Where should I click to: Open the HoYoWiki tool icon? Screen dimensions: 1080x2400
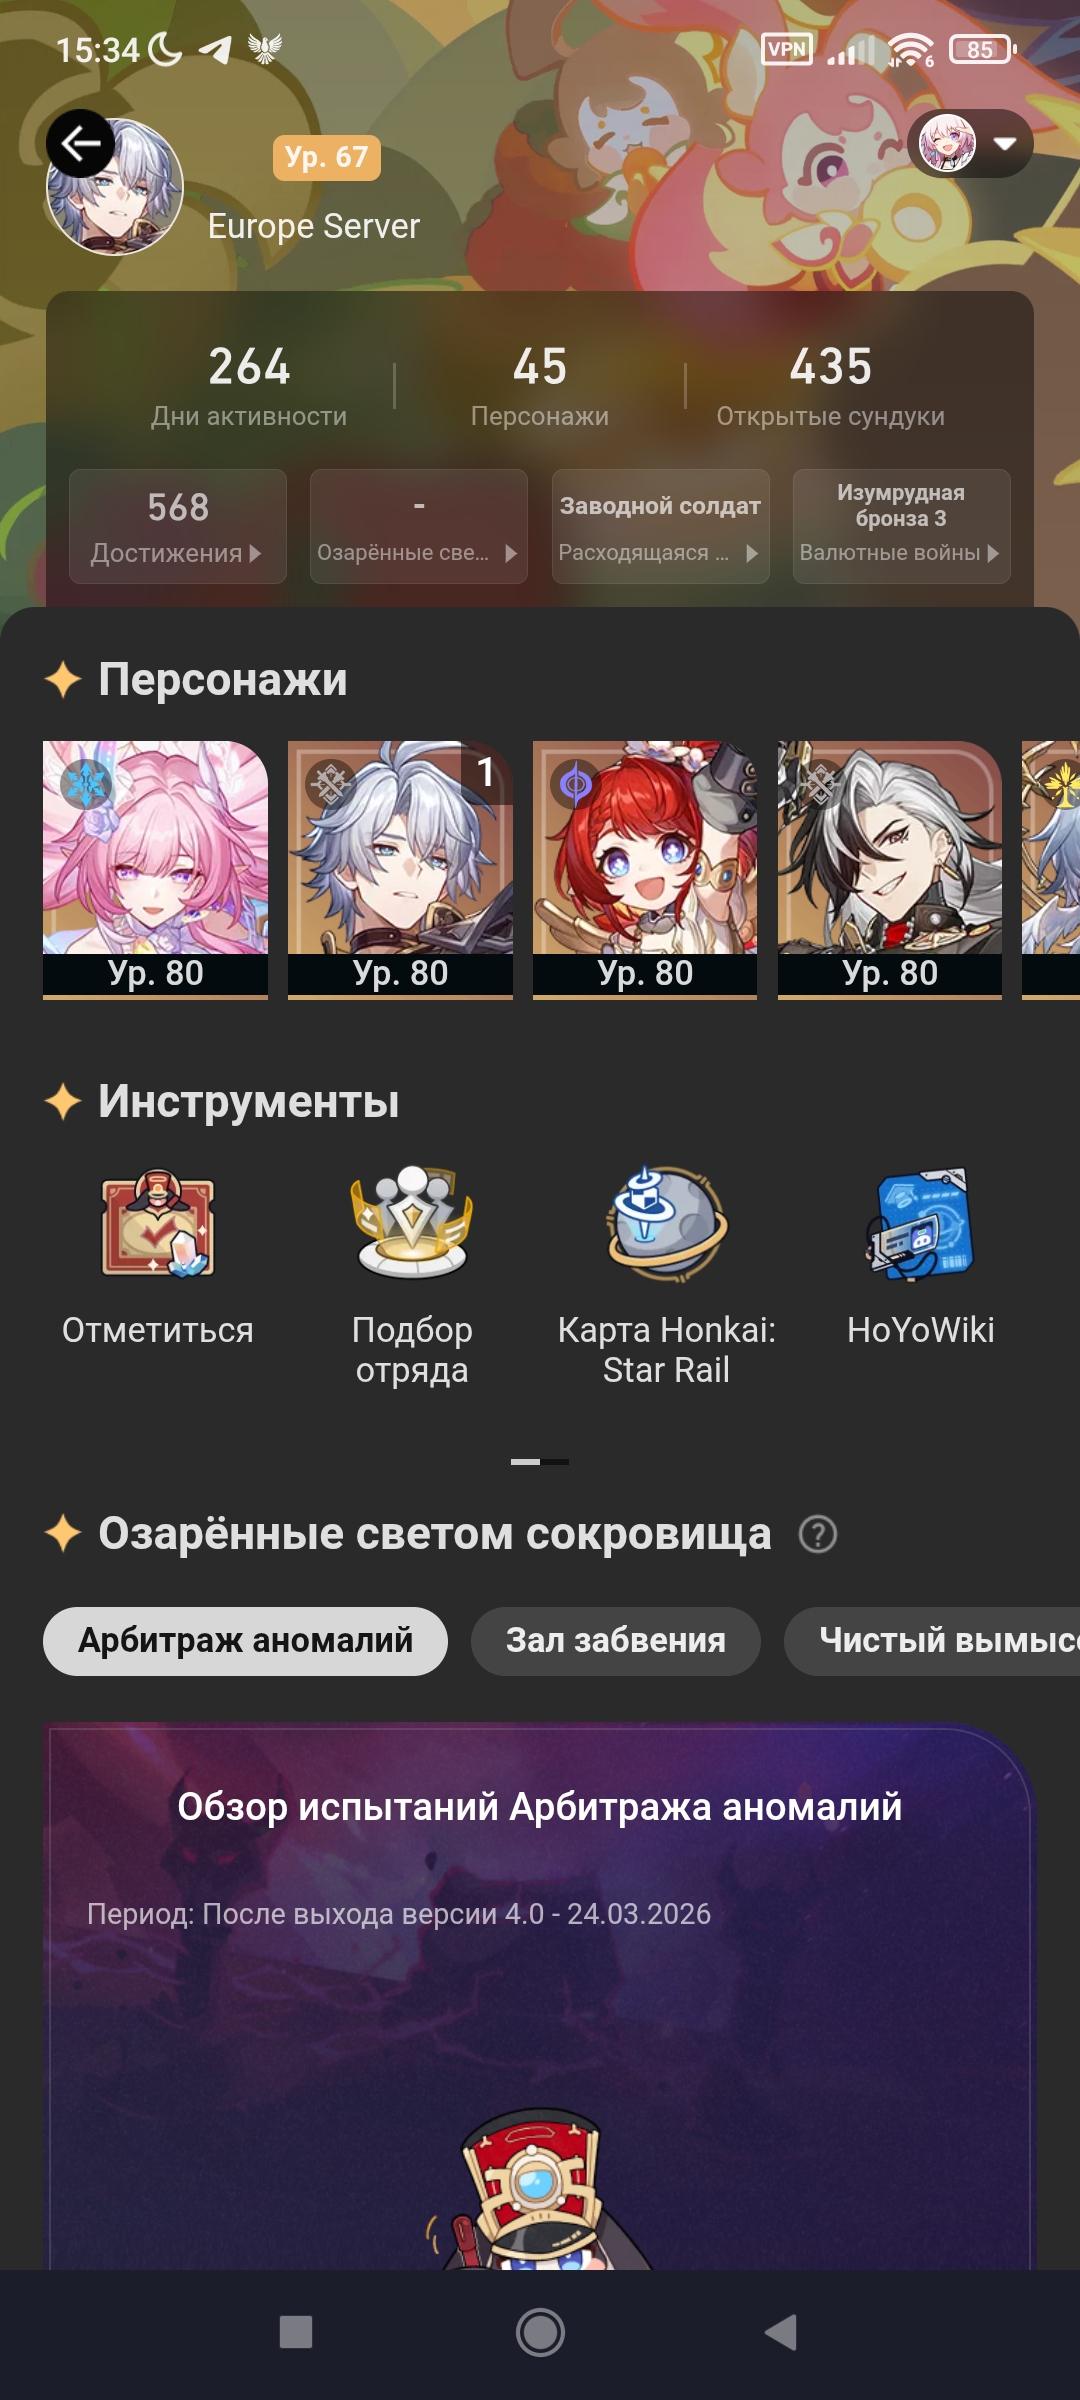921,1223
